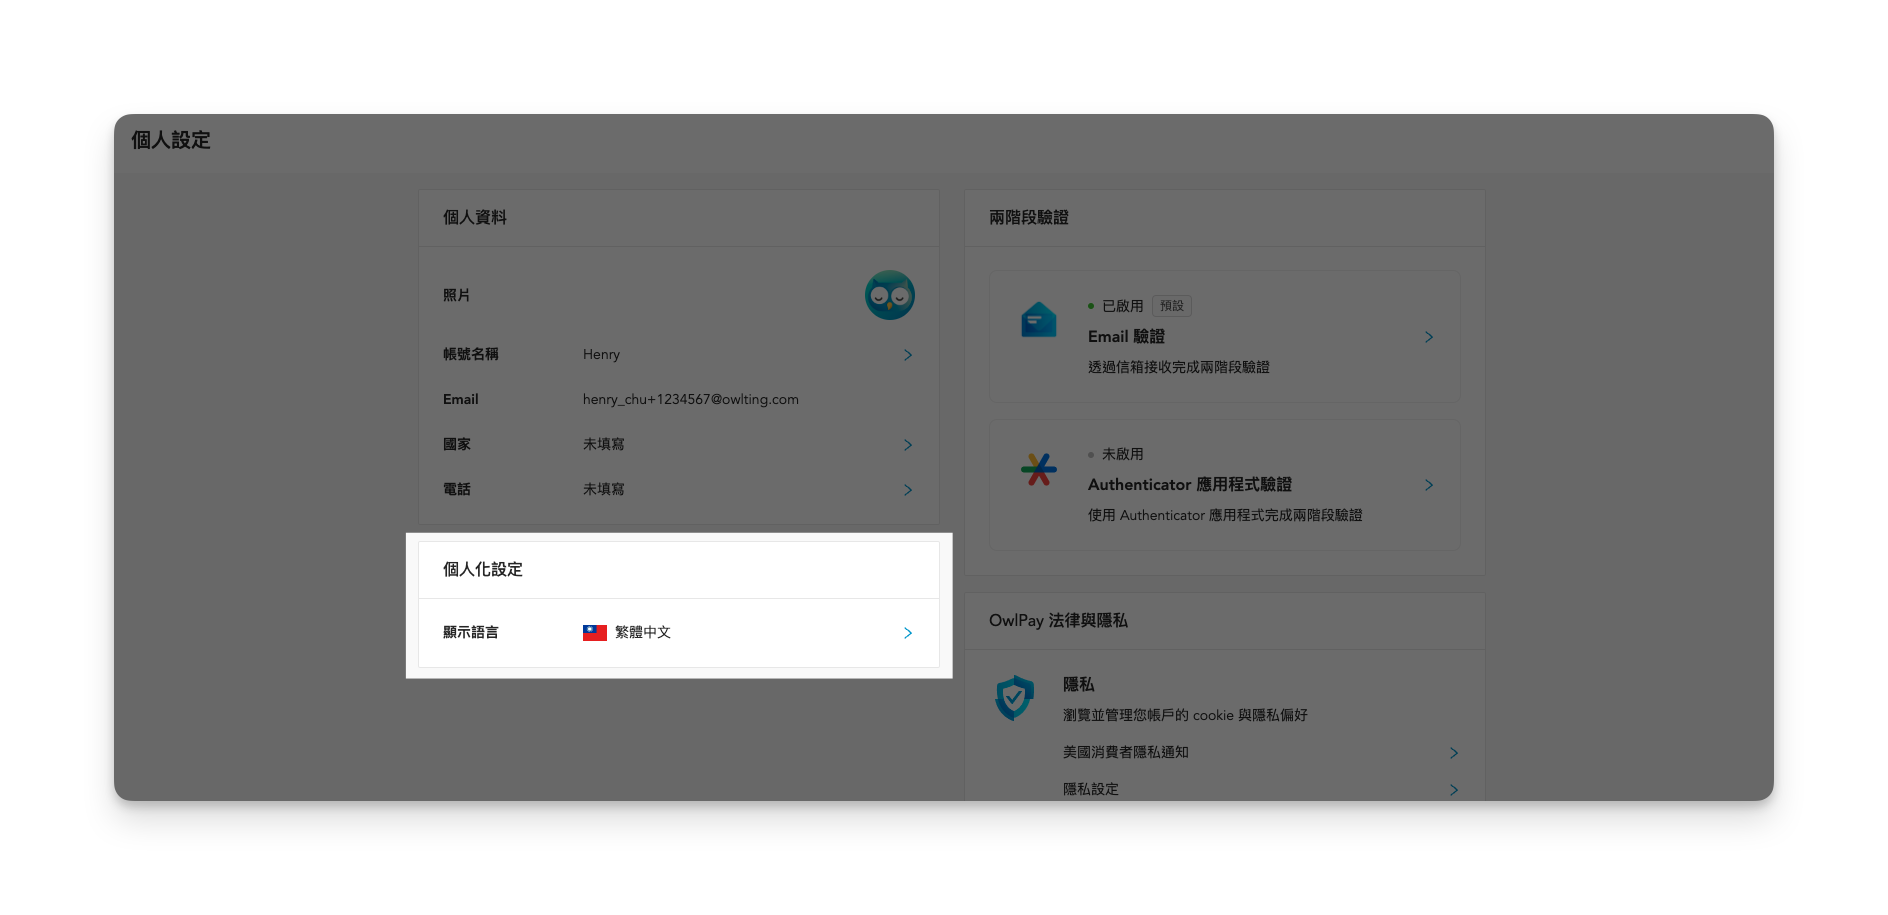Click the owl profile photo avatar

click(889, 295)
